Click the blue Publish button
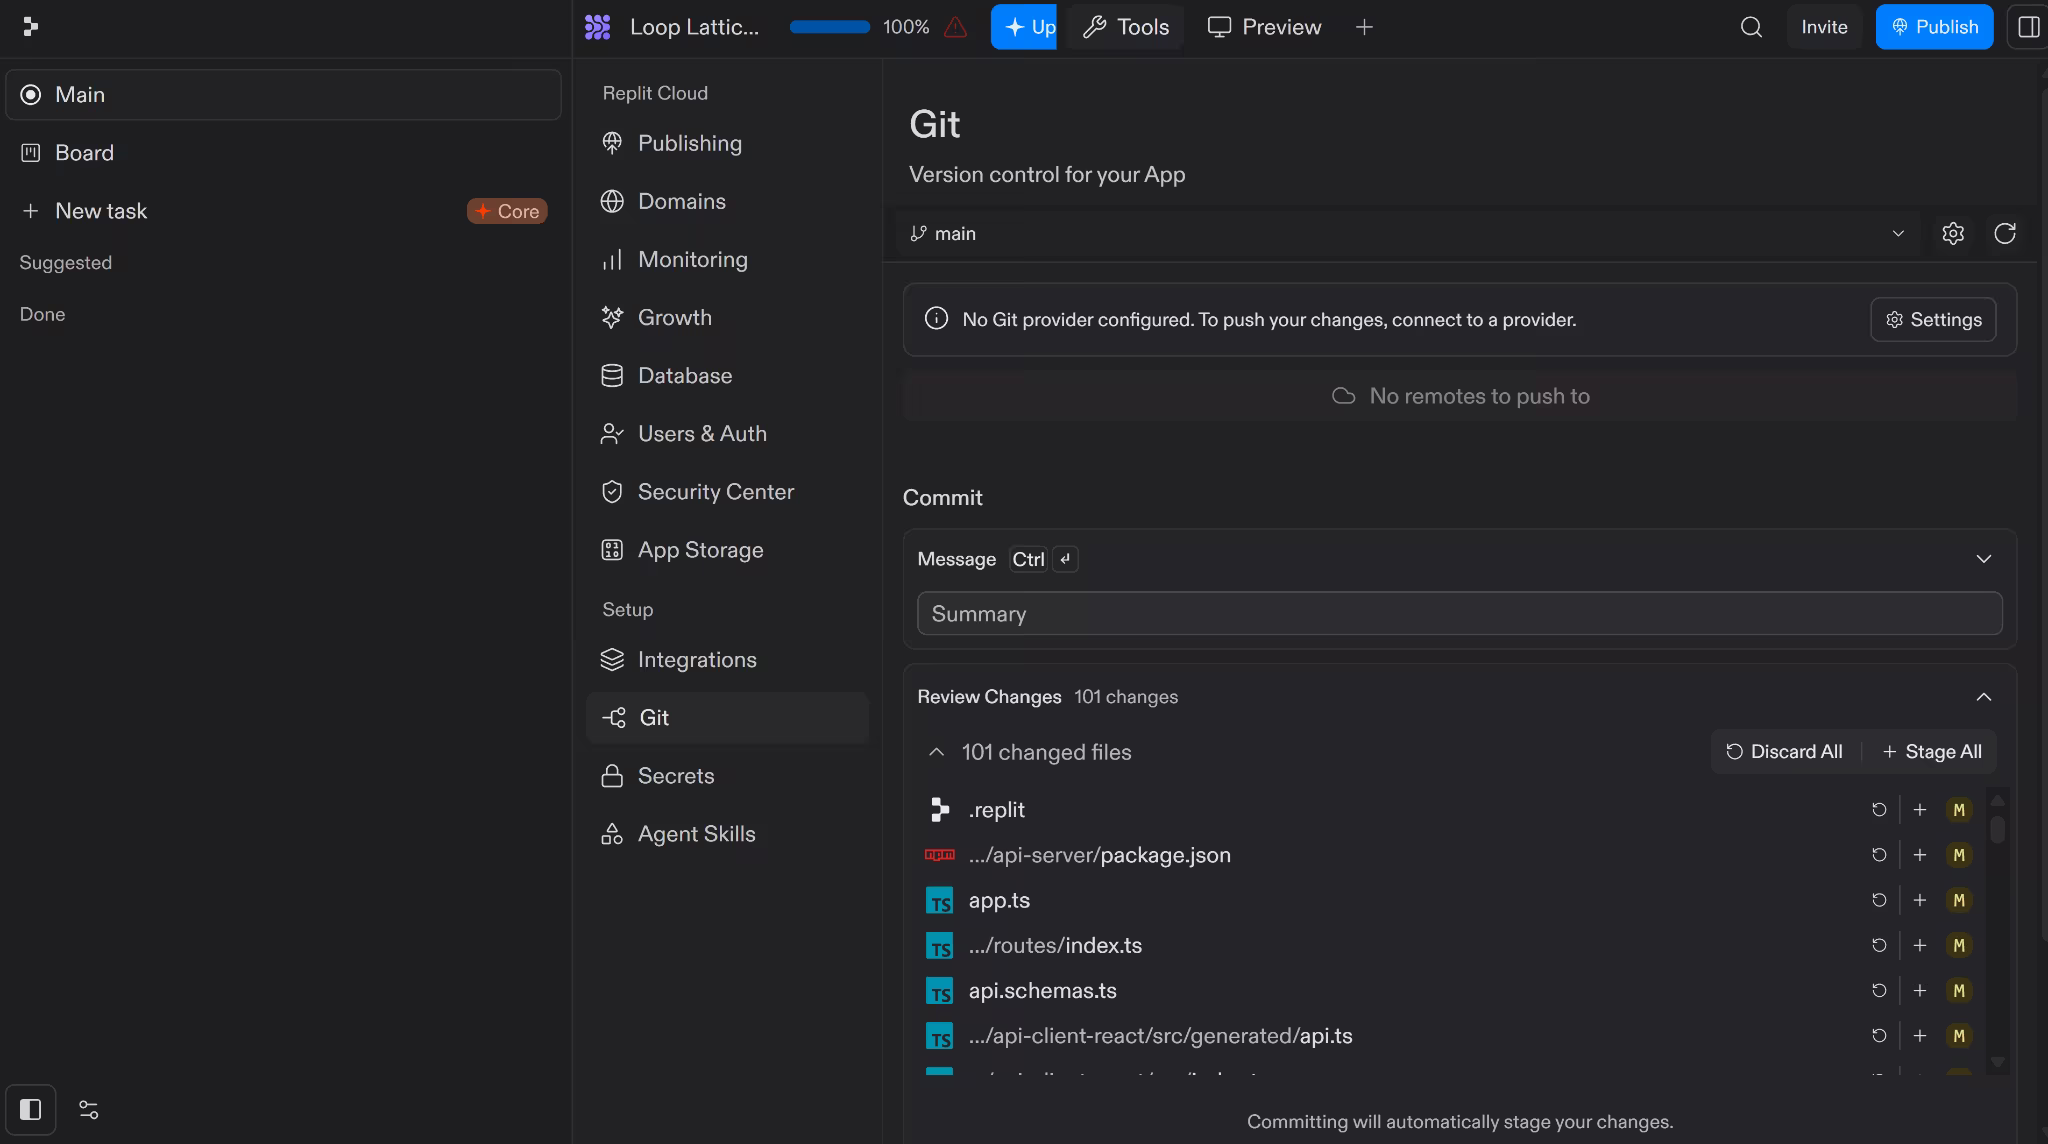The height and width of the screenshot is (1144, 2048). tap(1934, 27)
